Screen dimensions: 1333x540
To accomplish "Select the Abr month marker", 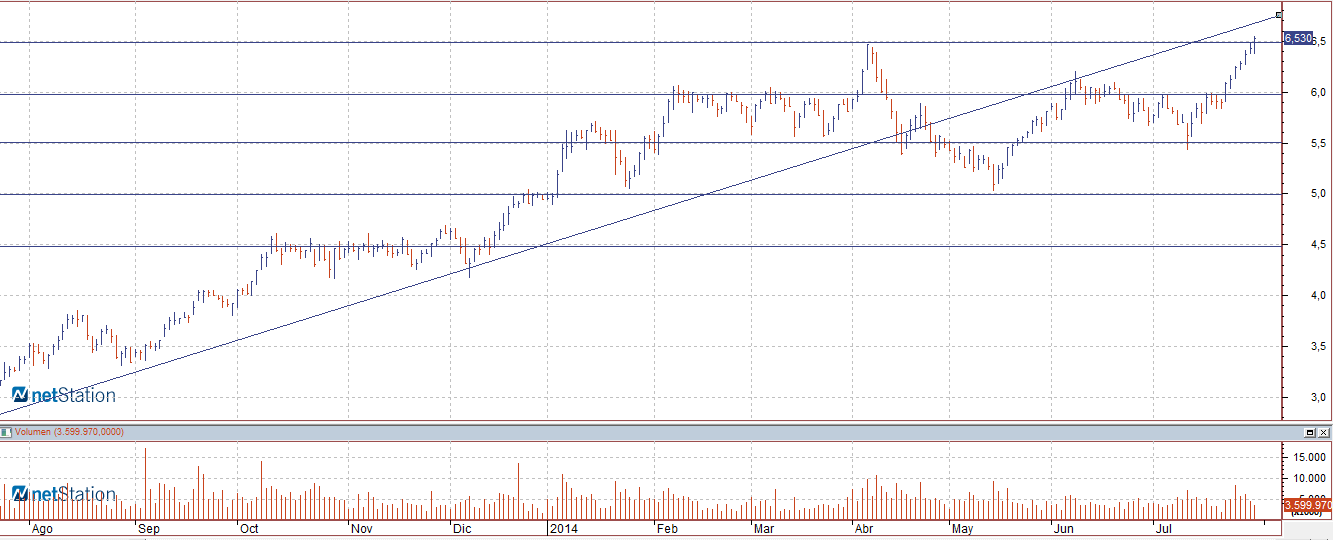I will (862, 529).
